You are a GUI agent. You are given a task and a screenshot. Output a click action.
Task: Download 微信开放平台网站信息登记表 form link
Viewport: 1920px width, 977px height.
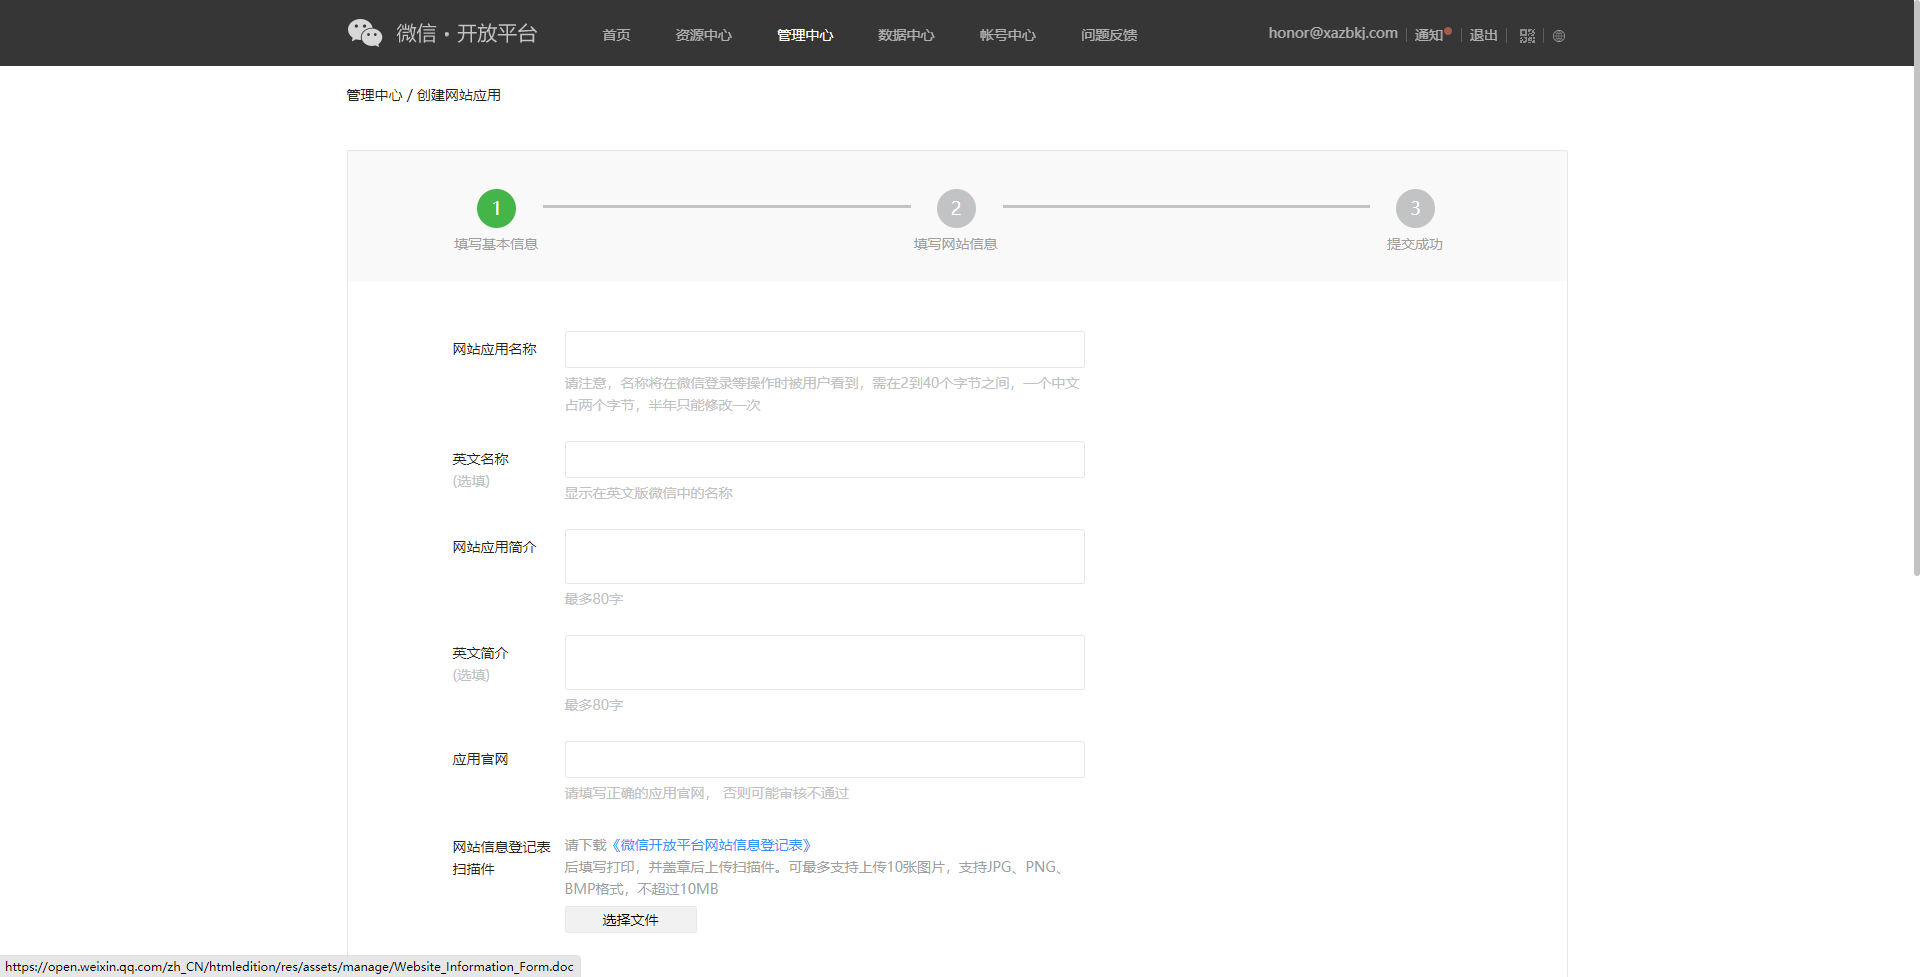click(711, 845)
